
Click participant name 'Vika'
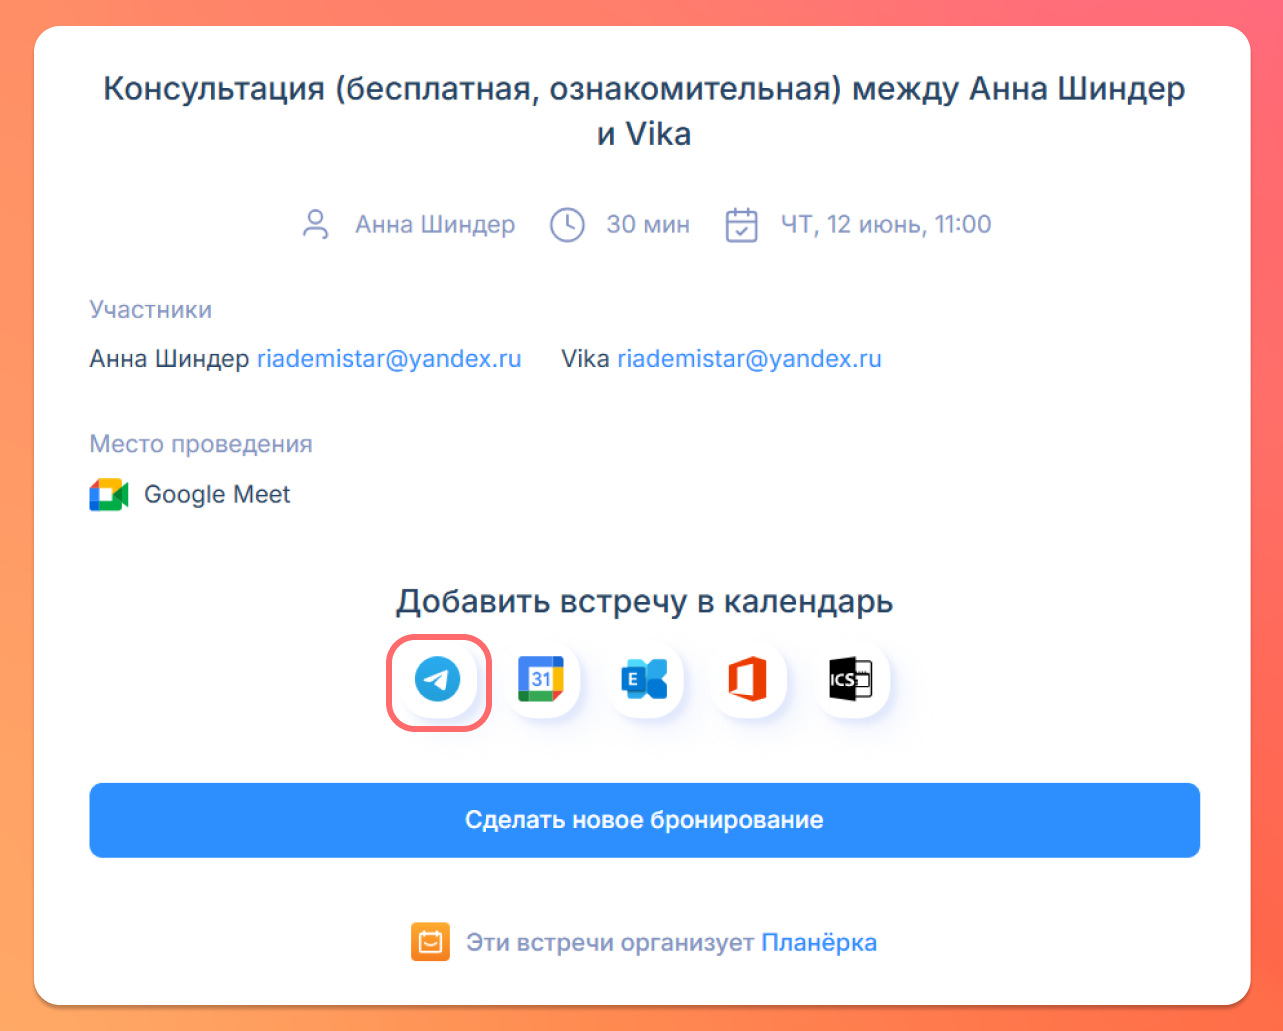tap(585, 359)
